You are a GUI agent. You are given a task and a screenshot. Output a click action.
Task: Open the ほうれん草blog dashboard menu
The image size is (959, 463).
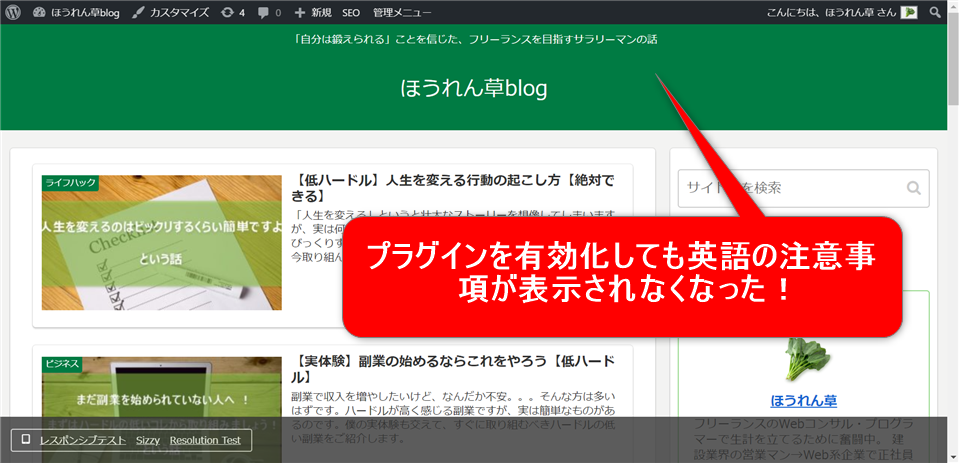point(76,12)
